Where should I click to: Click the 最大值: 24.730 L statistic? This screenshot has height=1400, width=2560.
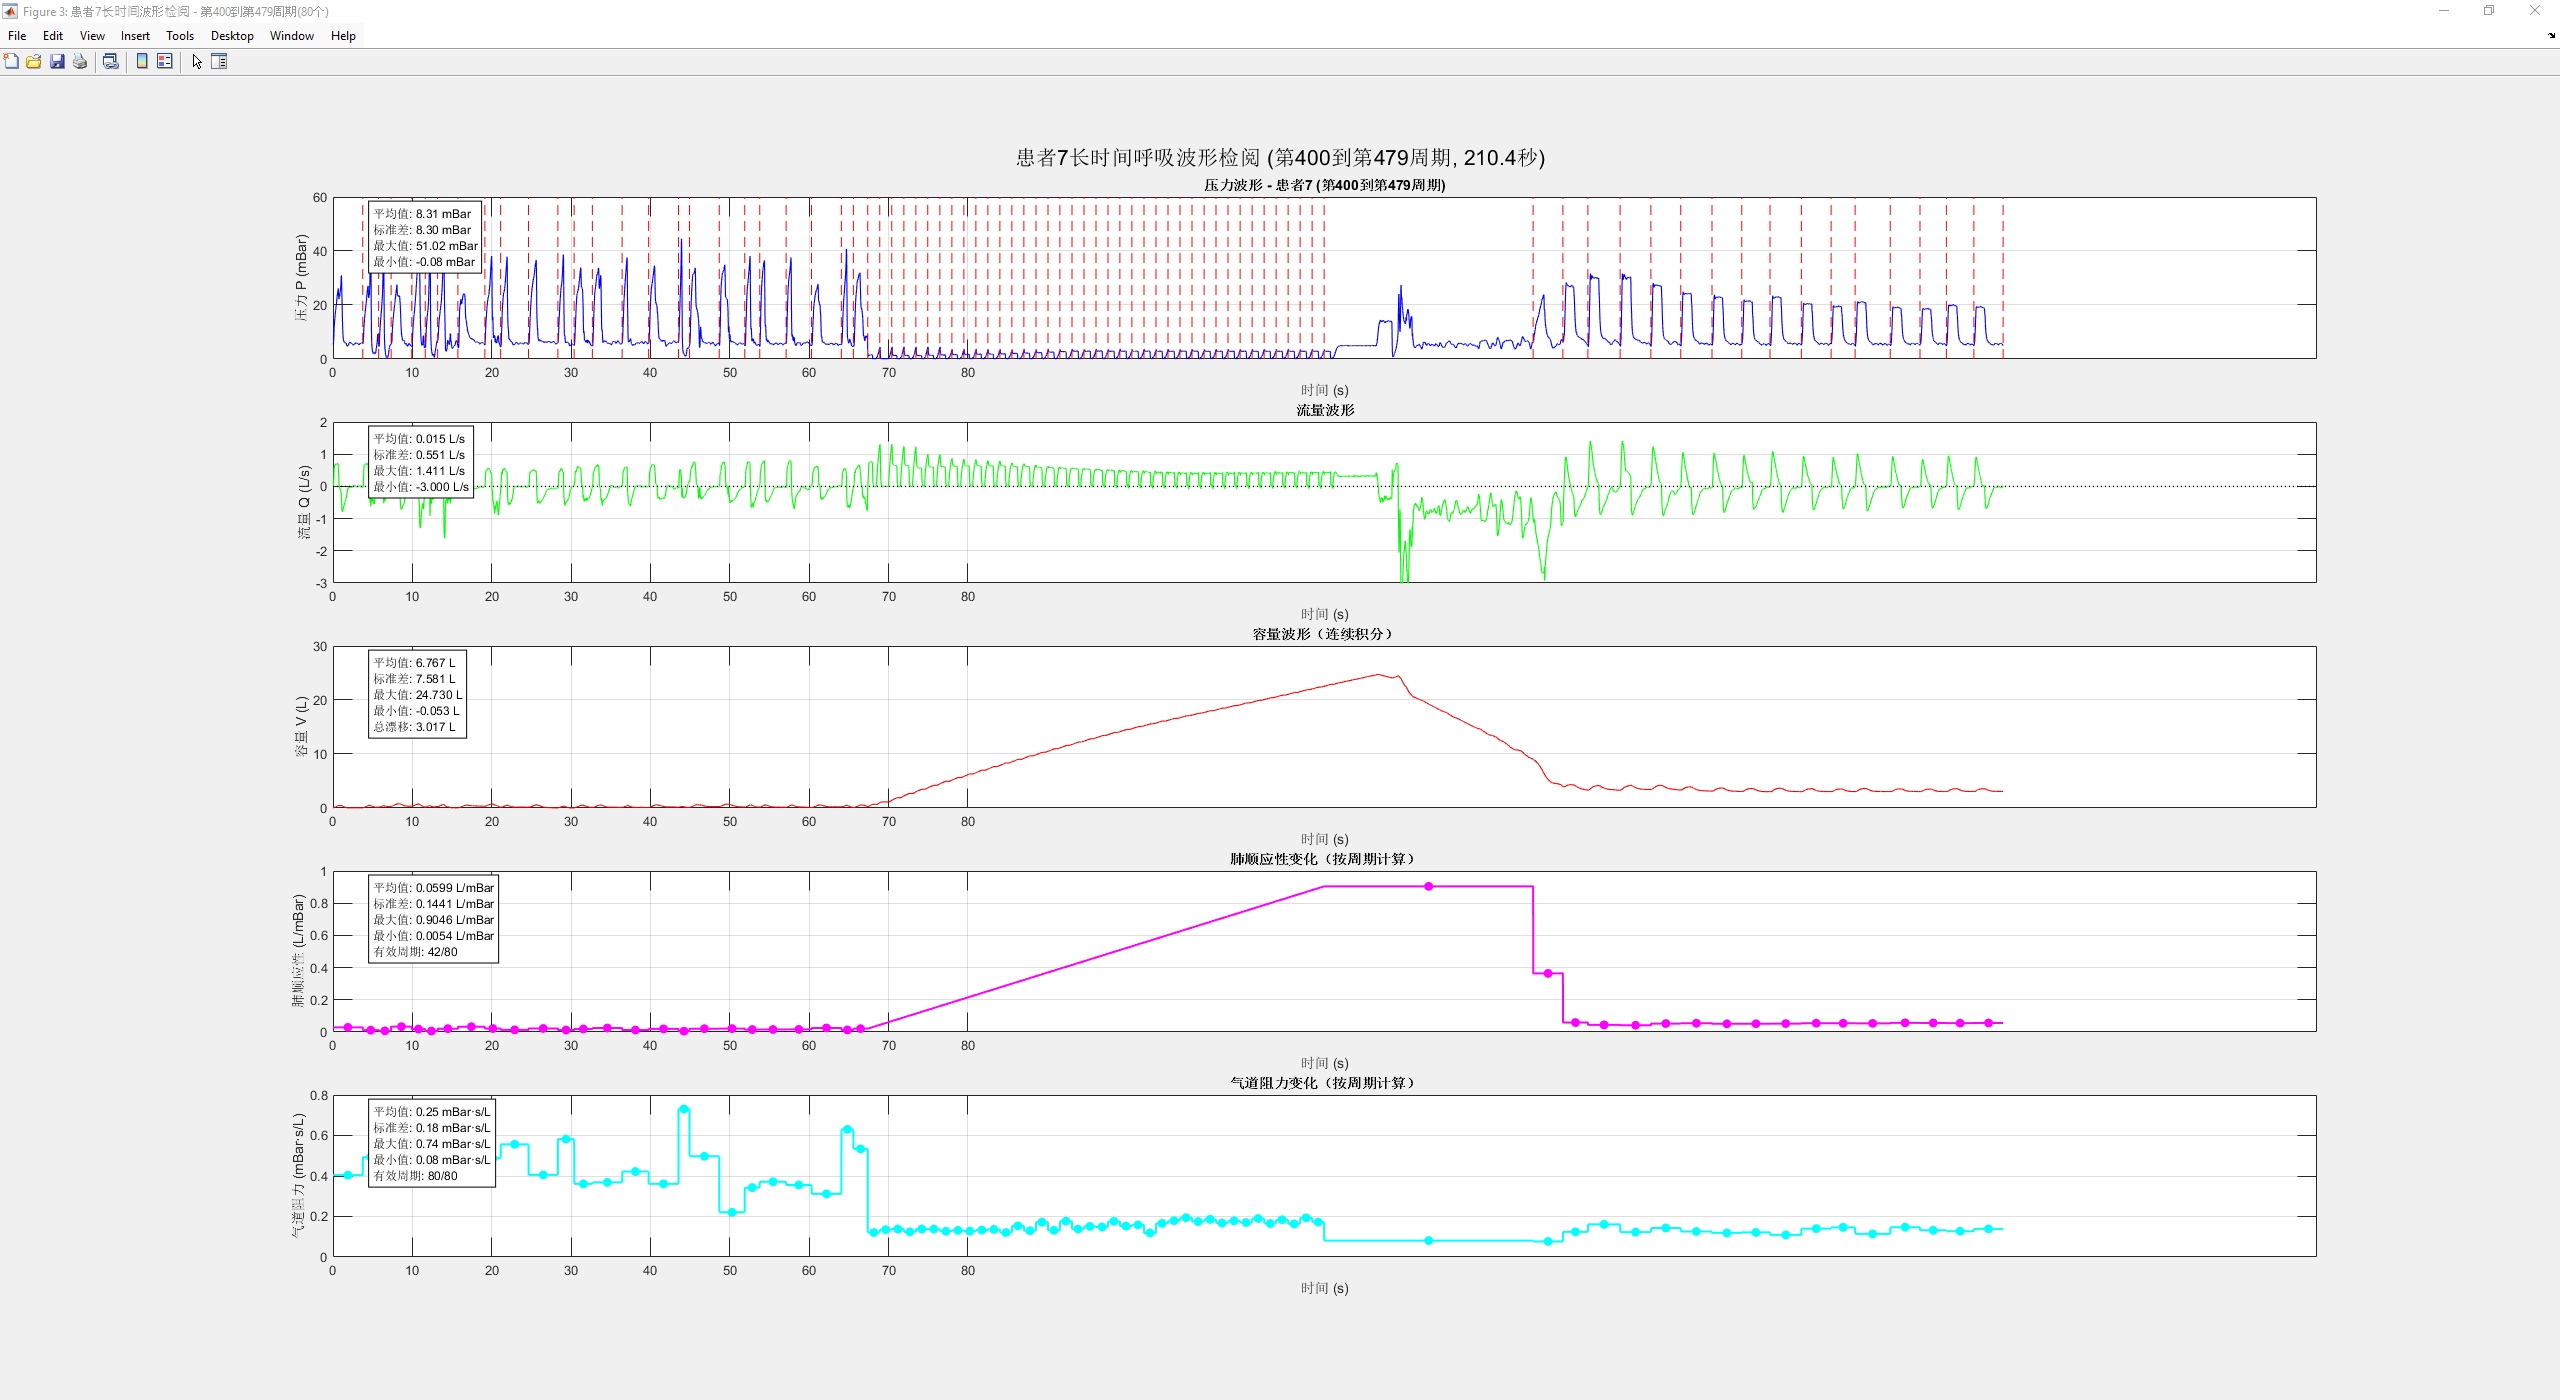[418, 695]
